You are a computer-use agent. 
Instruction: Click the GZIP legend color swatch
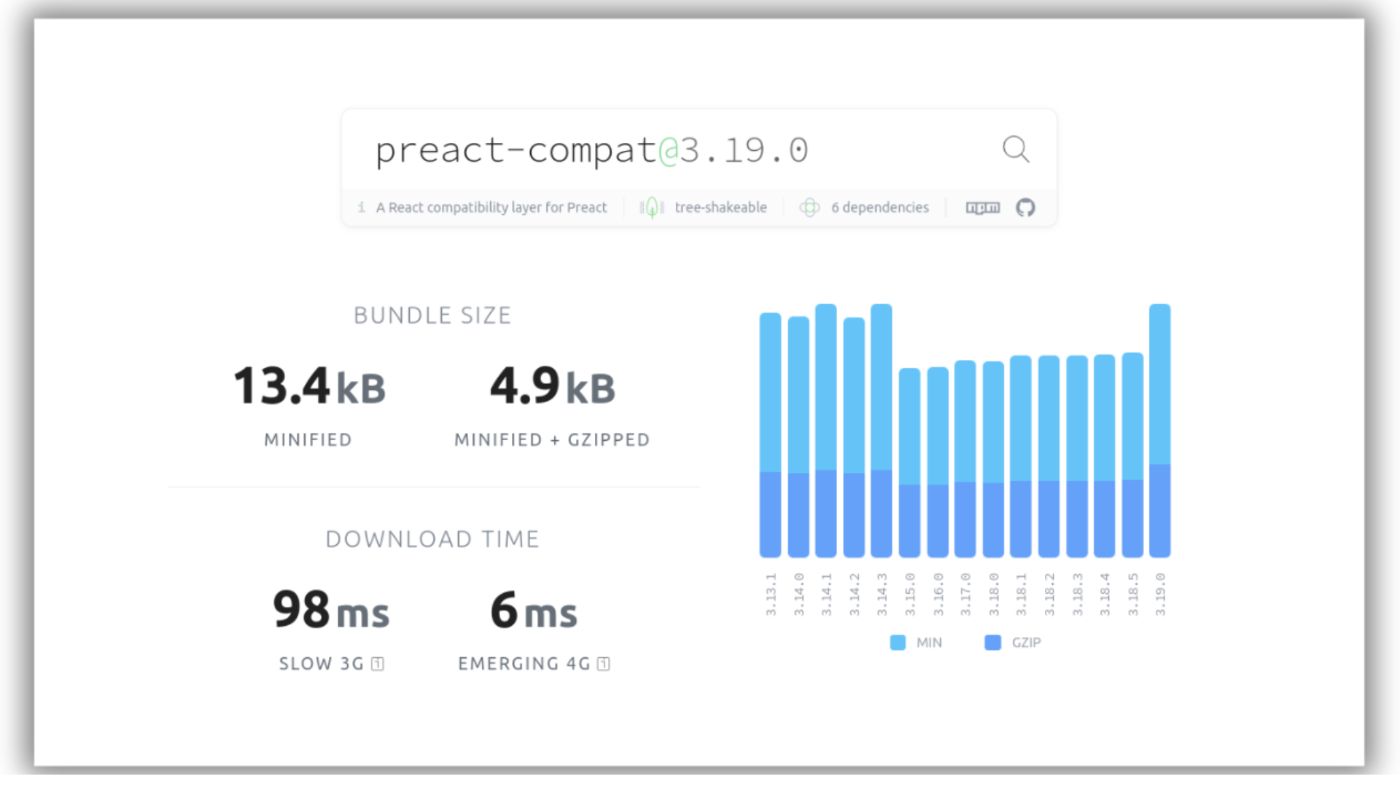(992, 643)
